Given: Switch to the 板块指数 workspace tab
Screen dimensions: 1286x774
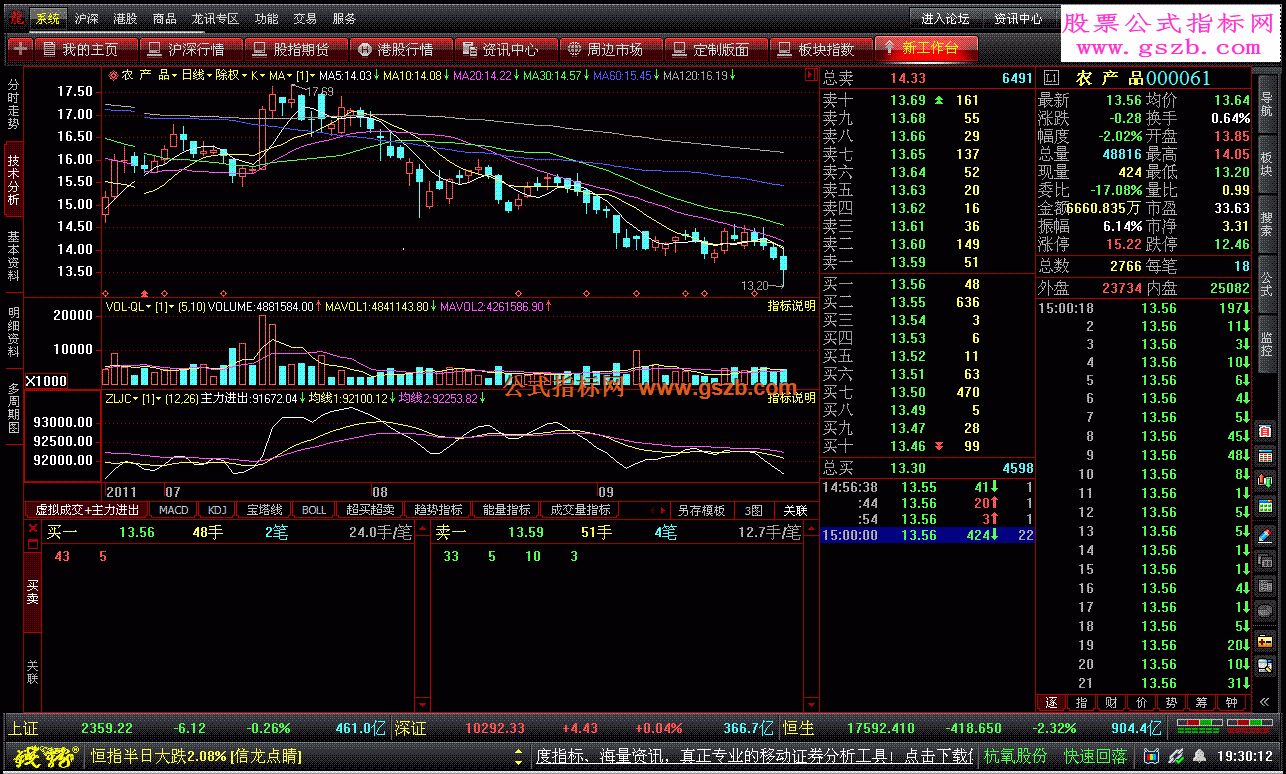Looking at the screenshot, I should pos(821,48).
